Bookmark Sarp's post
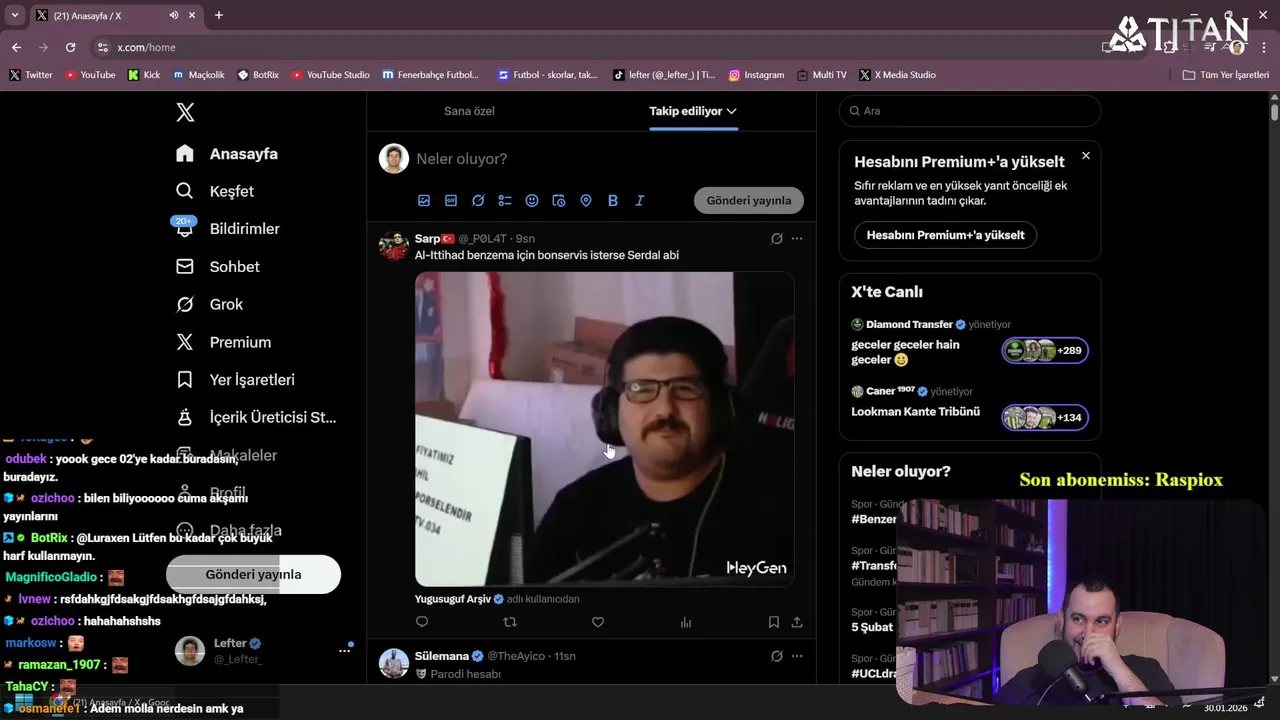The image size is (1280, 720). point(774,622)
